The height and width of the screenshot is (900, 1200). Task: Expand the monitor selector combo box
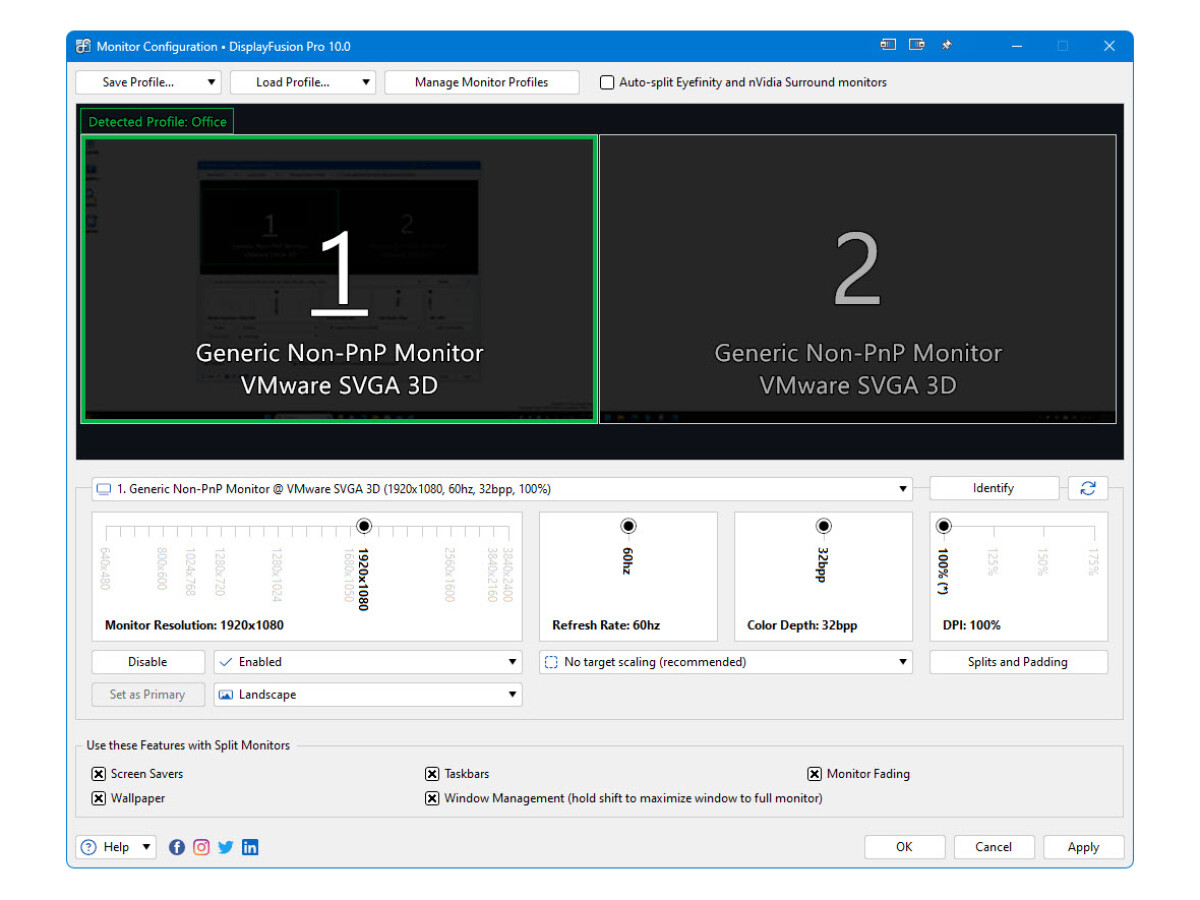click(x=502, y=489)
